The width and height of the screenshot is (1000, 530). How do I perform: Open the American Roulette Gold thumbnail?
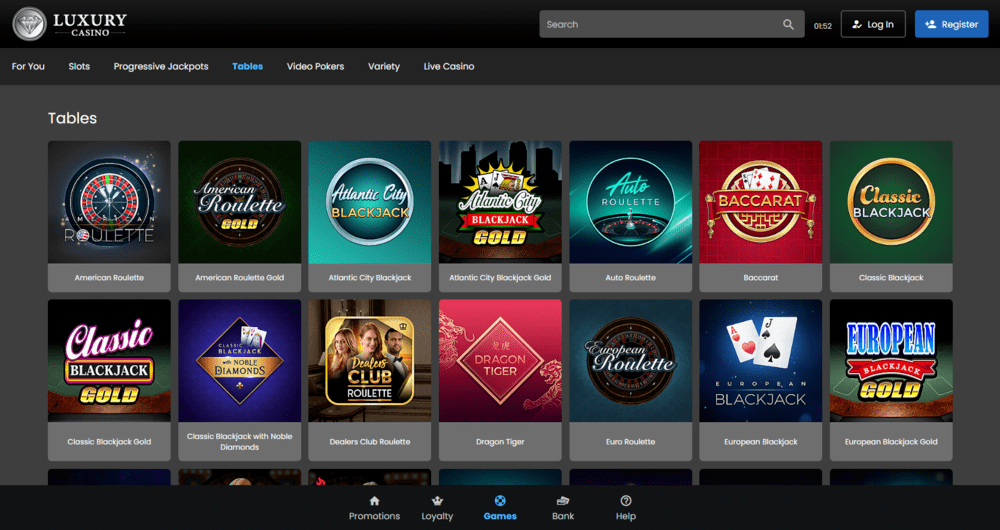click(x=240, y=202)
